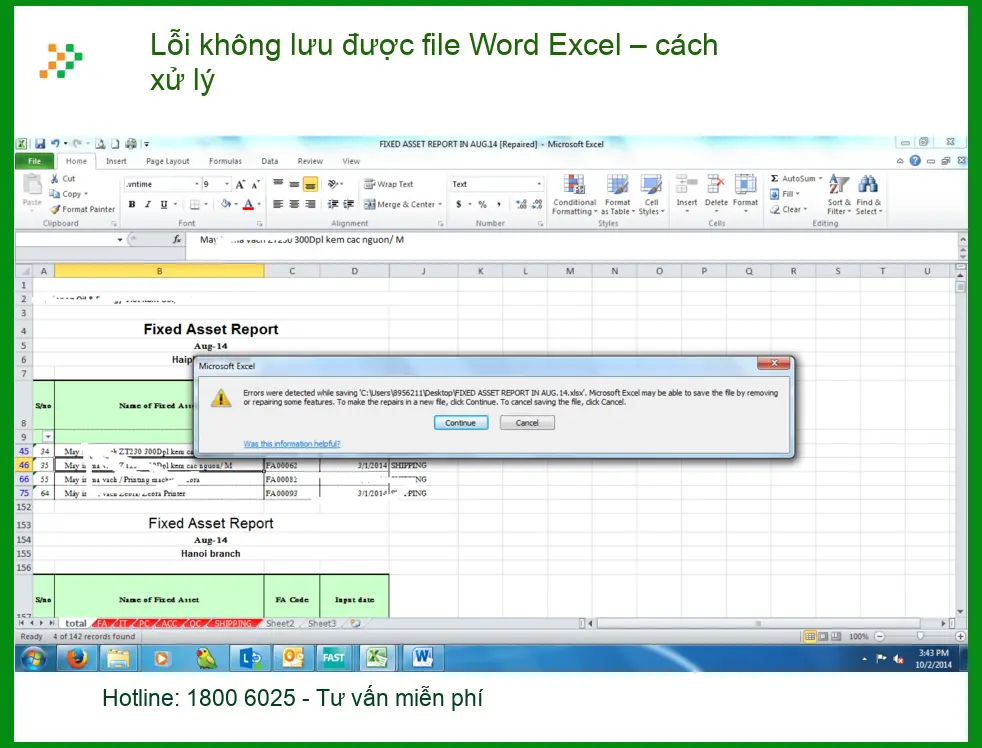Click AutoSum sigma icon
The height and width of the screenshot is (748, 982).
[775, 179]
